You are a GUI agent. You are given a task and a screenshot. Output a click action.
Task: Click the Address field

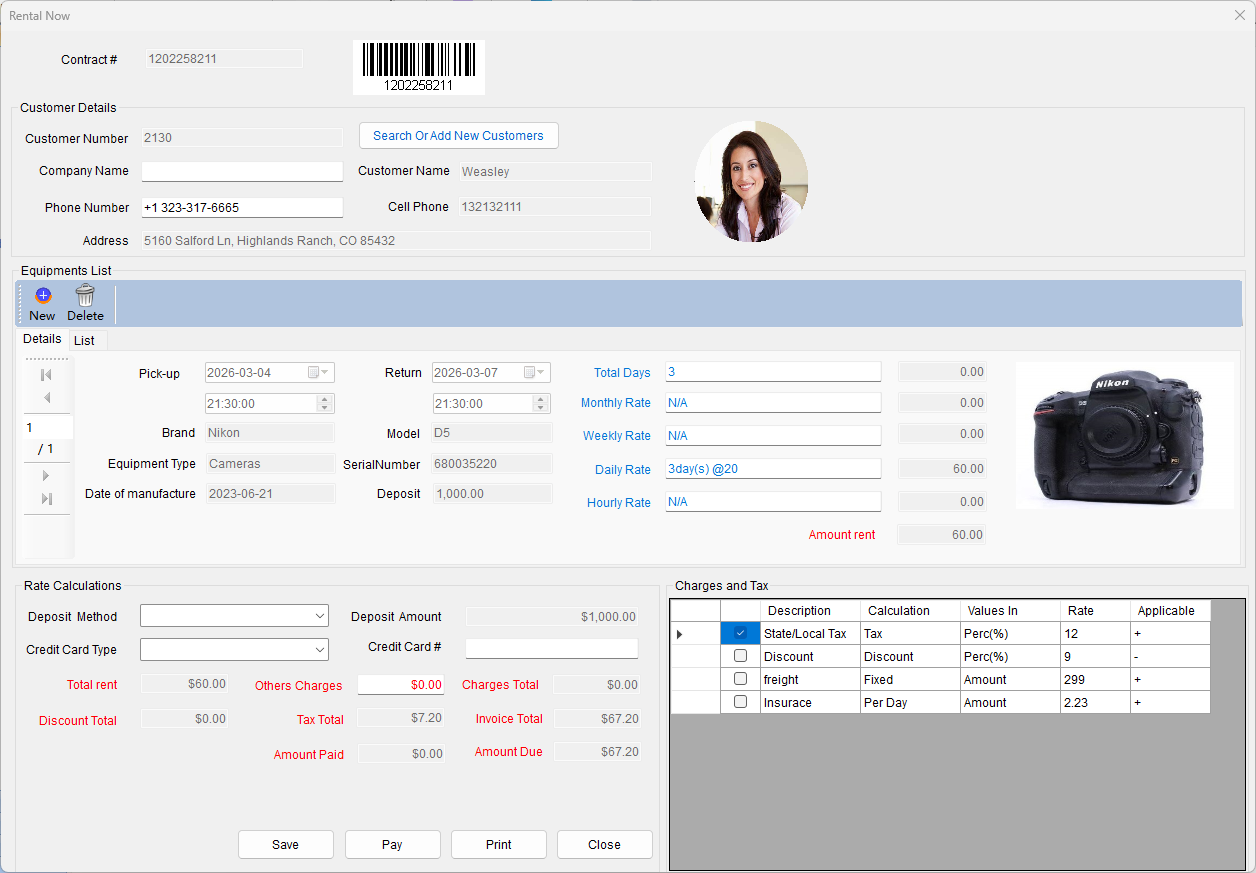(396, 241)
